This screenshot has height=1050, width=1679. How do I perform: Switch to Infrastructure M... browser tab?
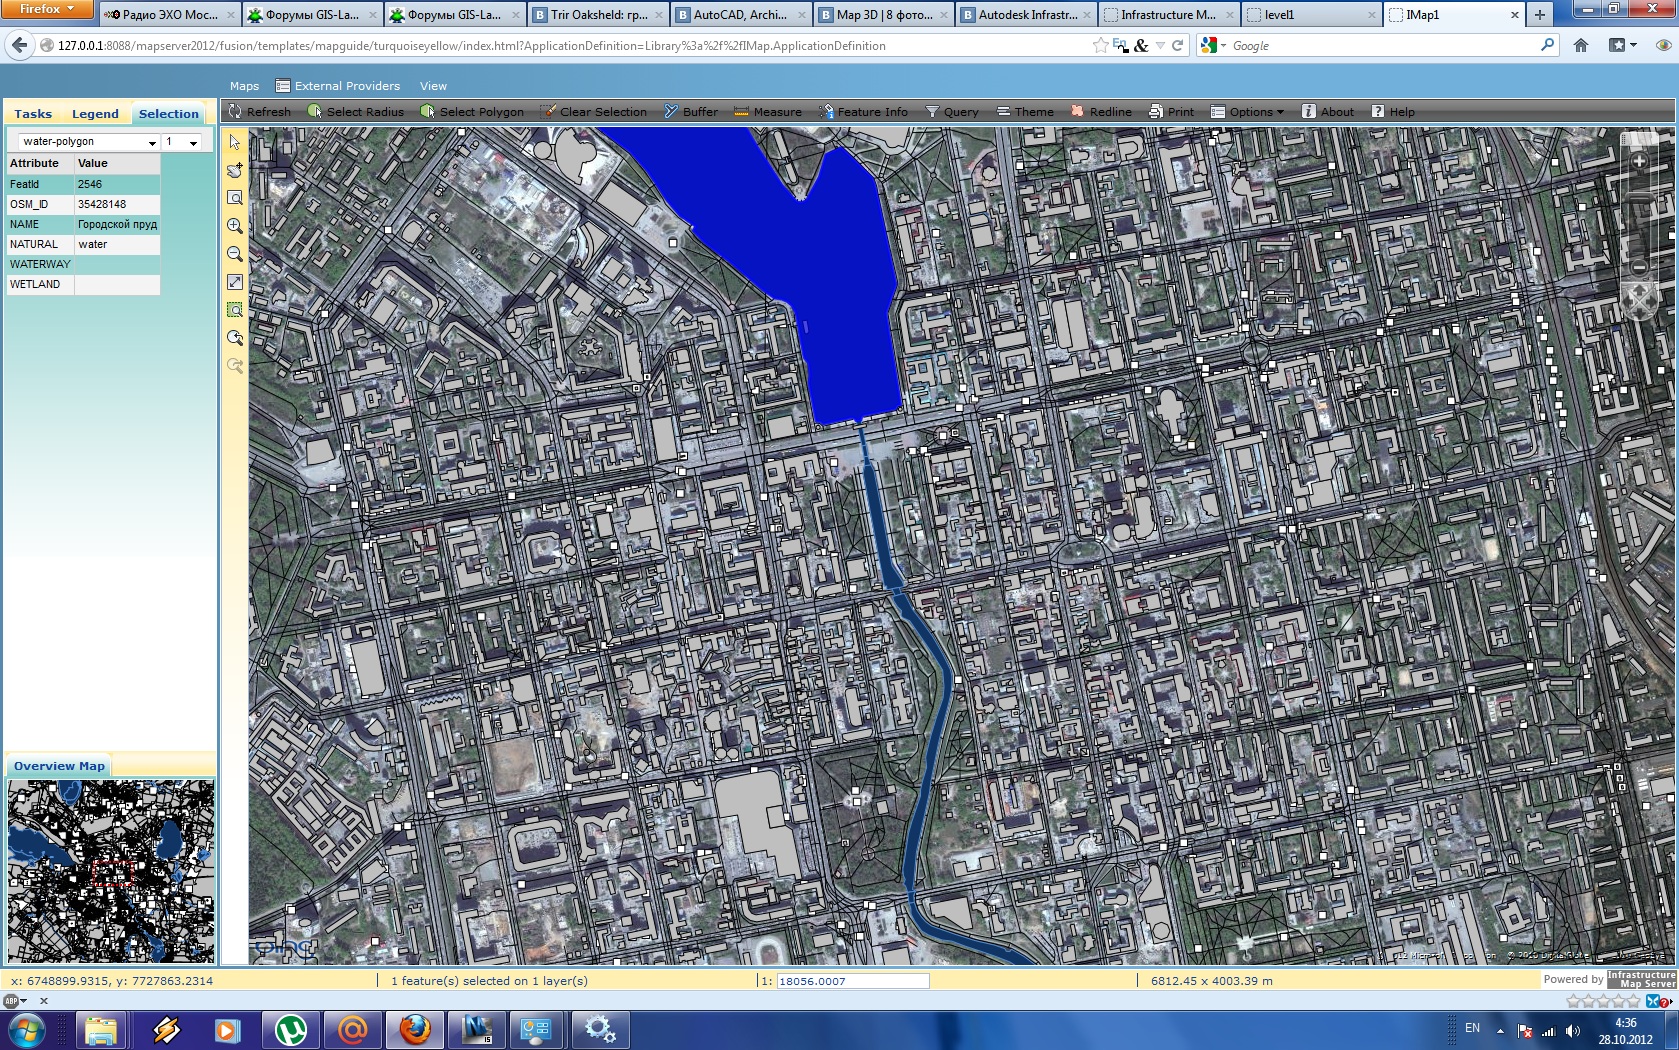(1168, 15)
